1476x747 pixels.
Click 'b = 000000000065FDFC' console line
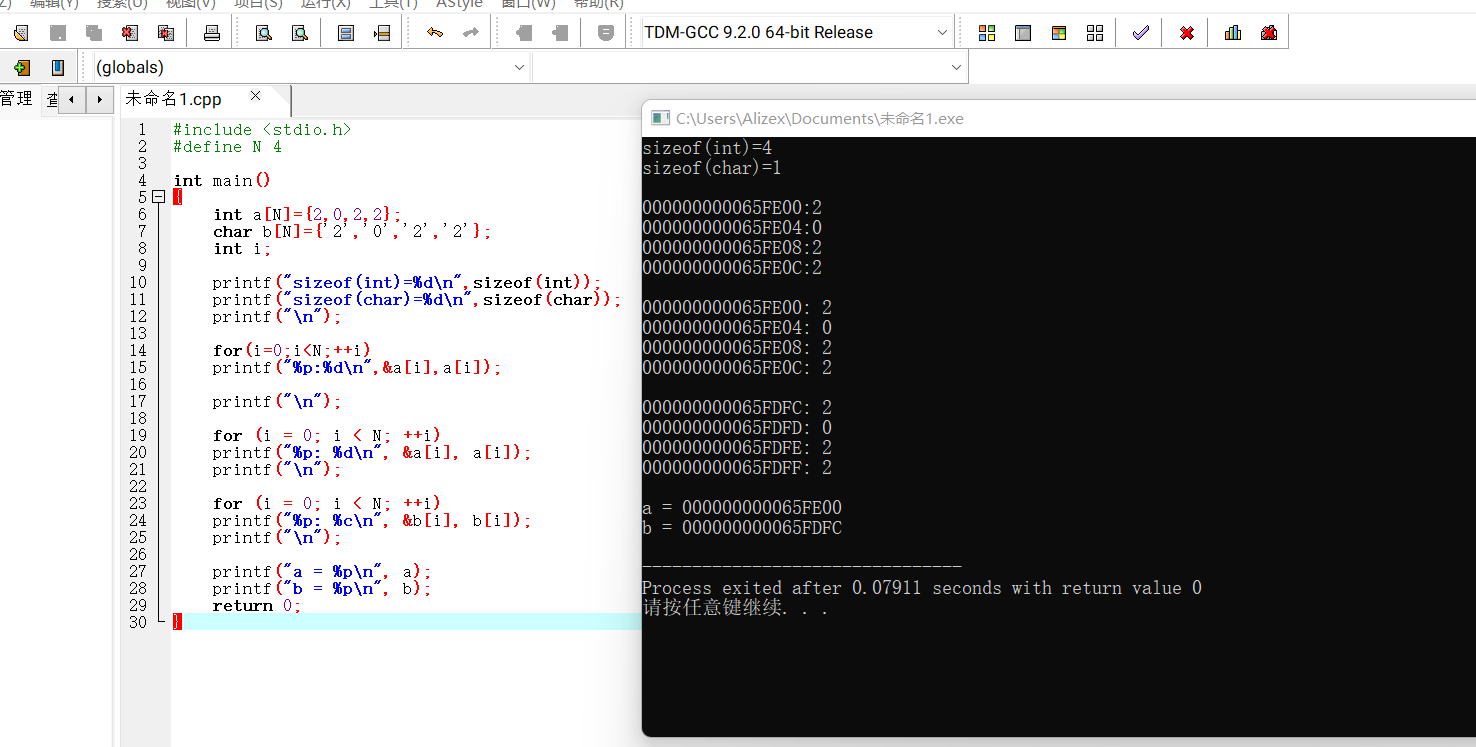pos(742,528)
